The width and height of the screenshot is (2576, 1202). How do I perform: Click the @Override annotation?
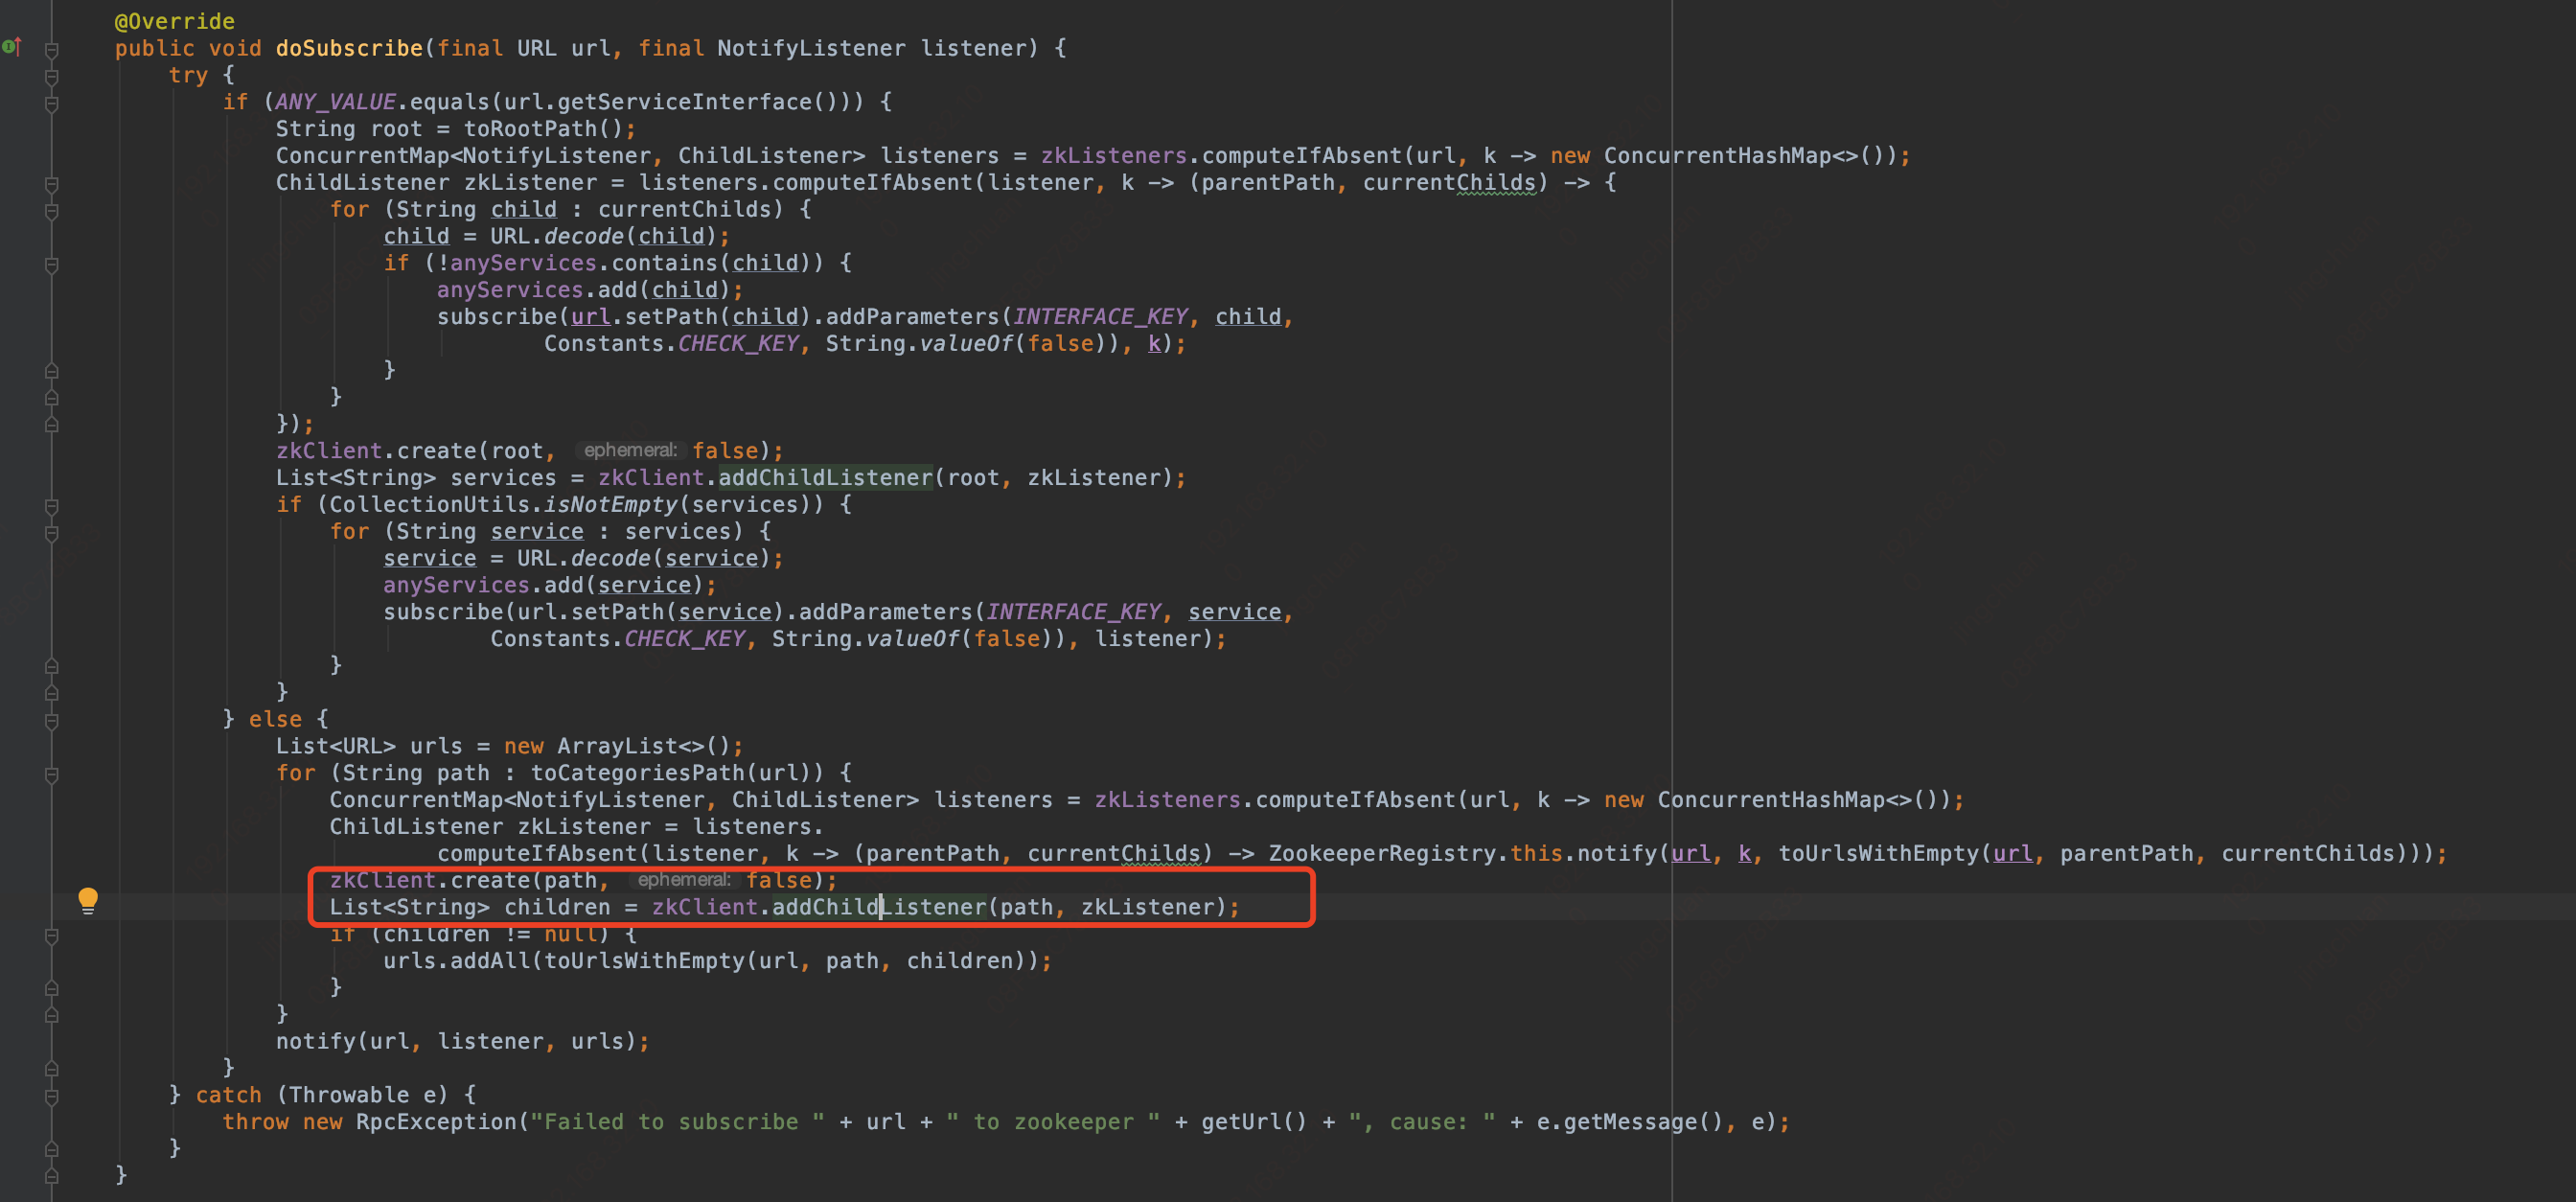174,21
